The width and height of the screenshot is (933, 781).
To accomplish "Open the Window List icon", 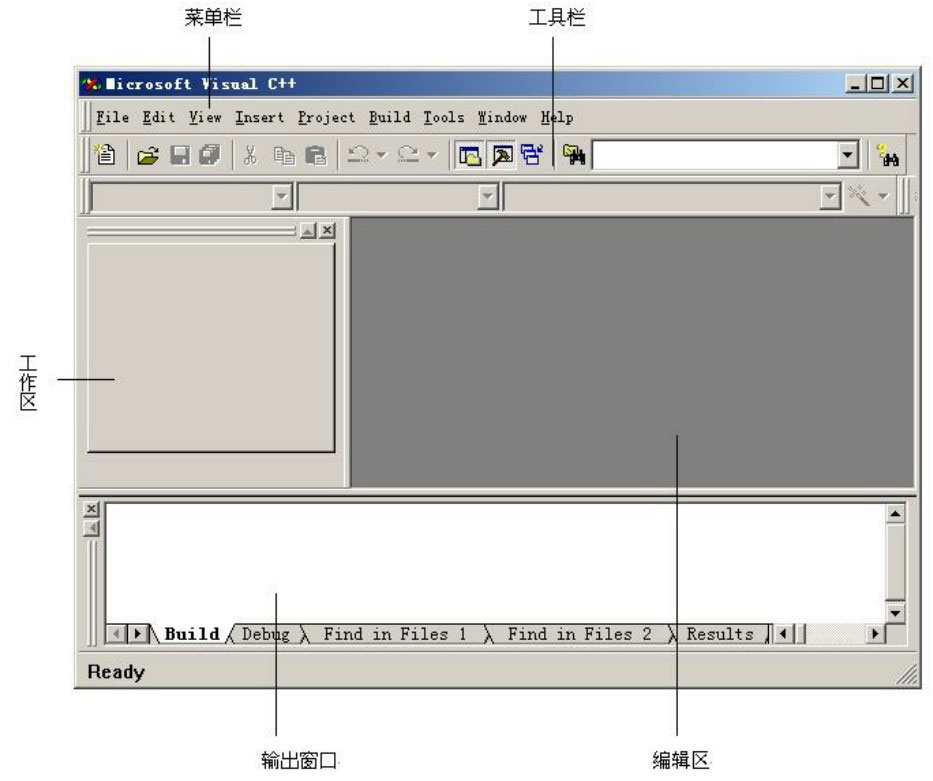I will point(532,155).
